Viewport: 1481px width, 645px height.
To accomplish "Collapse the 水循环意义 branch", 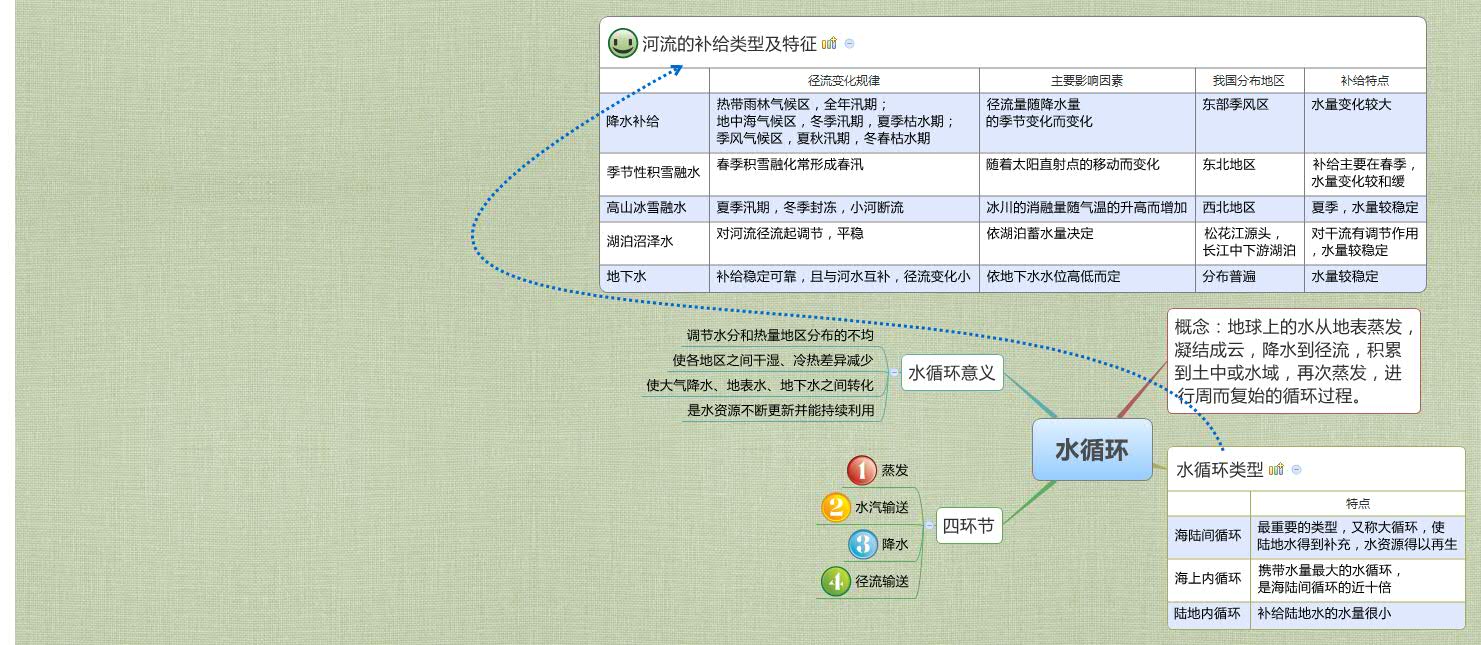I will 893,372.
